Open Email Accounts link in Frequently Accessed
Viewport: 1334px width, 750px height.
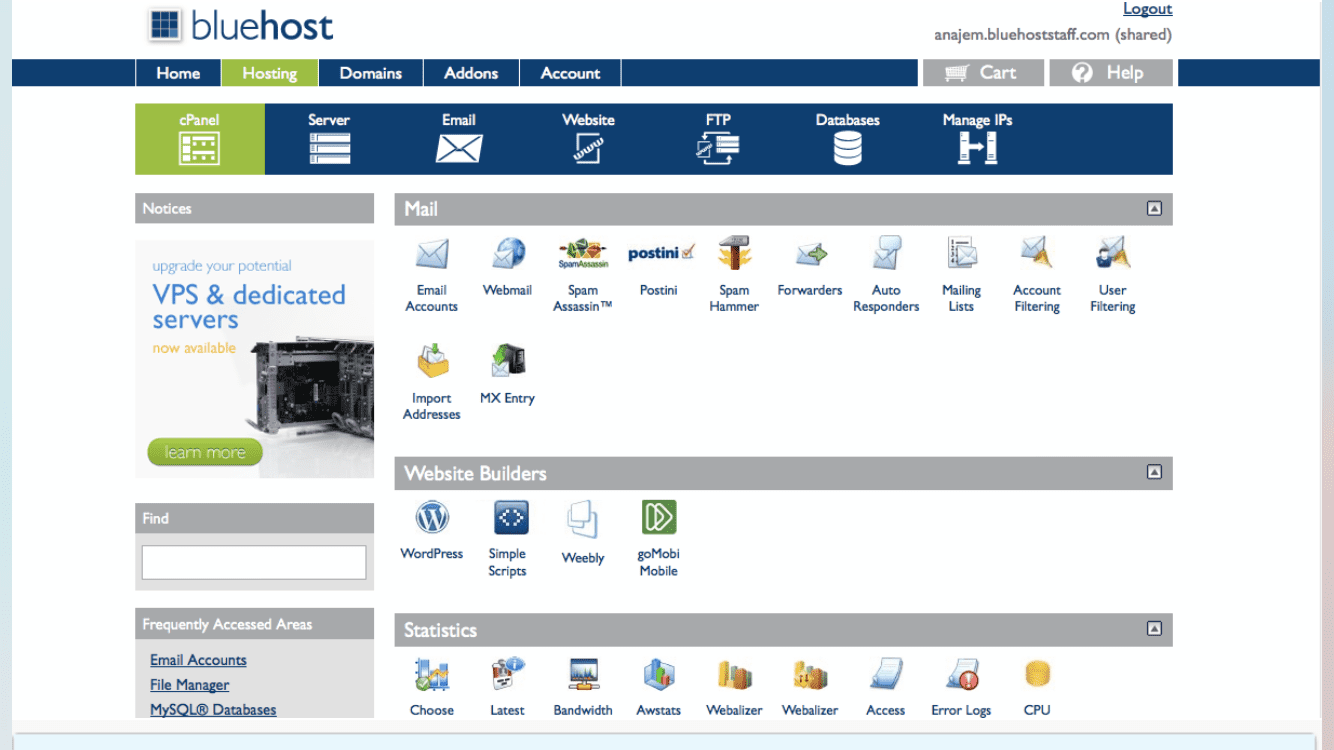pos(198,660)
